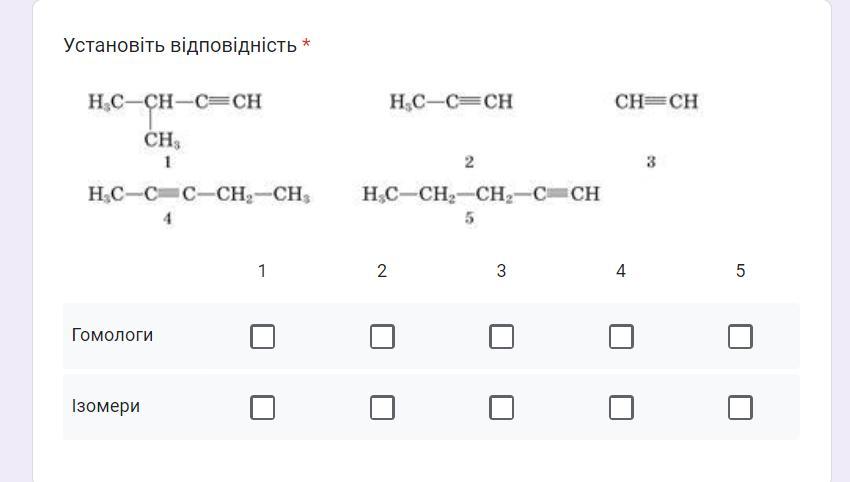Click the Ізомери row label

pyautogui.click(x=106, y=406)
